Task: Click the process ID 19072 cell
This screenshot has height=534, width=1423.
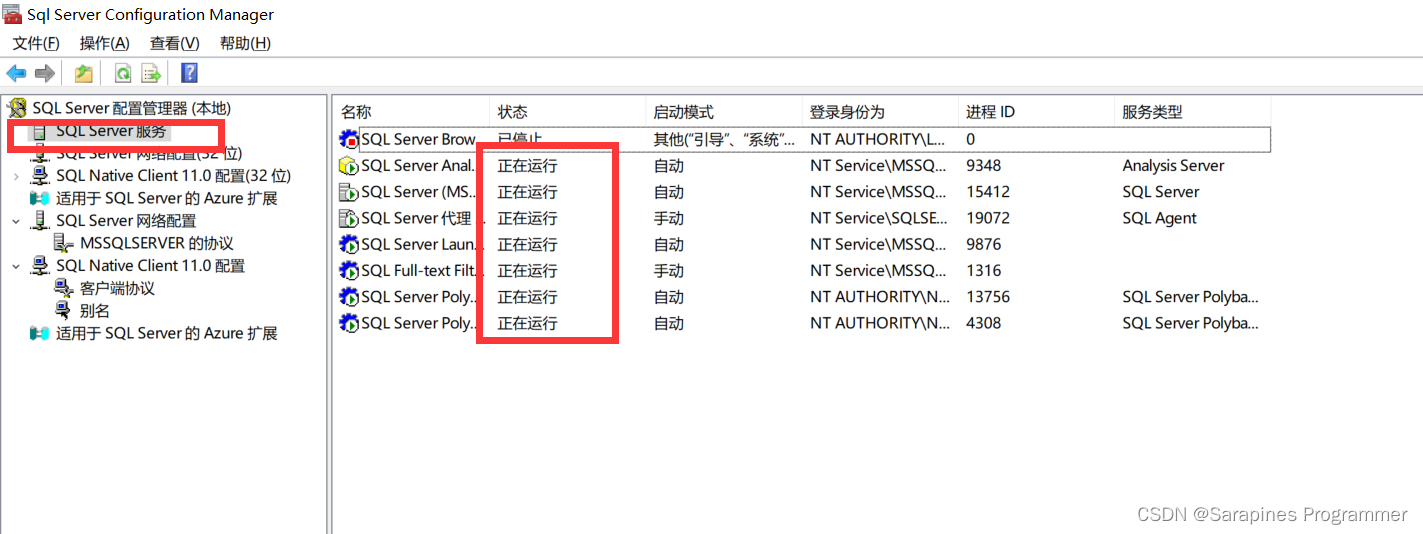Action: [988, 218]
